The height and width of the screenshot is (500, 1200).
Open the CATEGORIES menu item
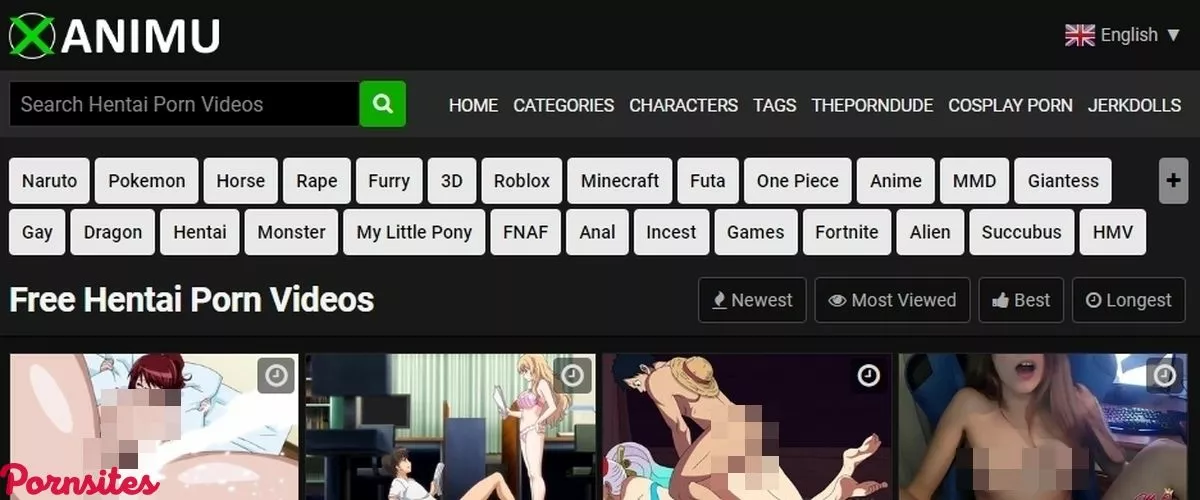point(564,105)
